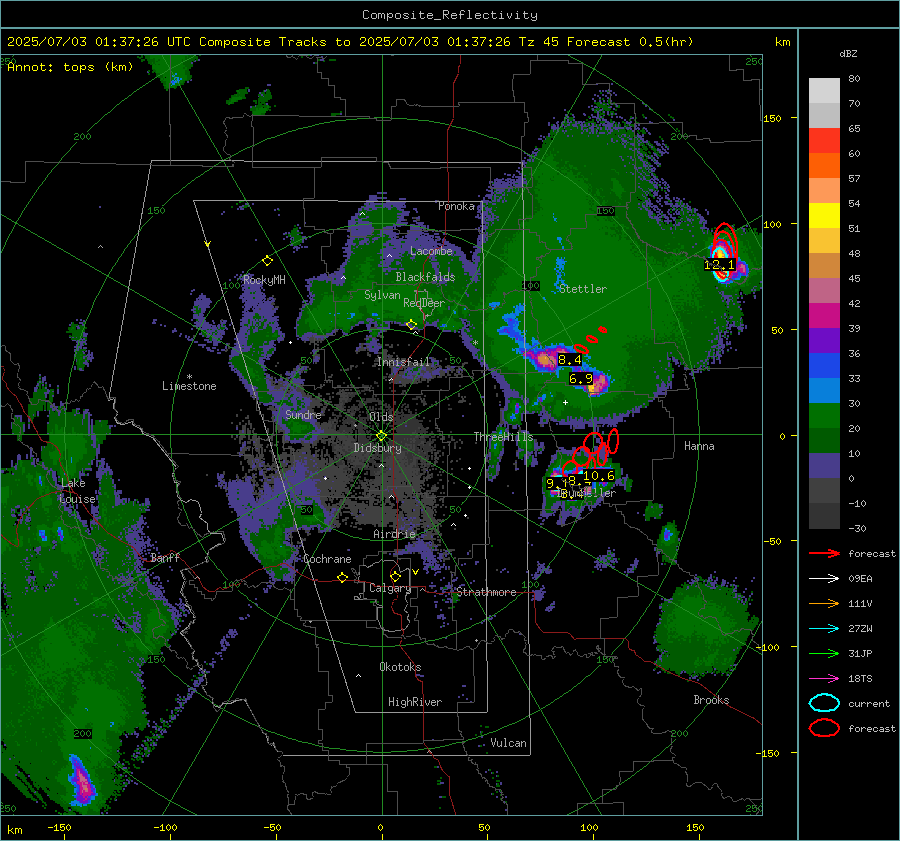Click the red 'forecast' ellipse legend symbol
The height and width of the screenshot is (841, 900).
point(824,728)
